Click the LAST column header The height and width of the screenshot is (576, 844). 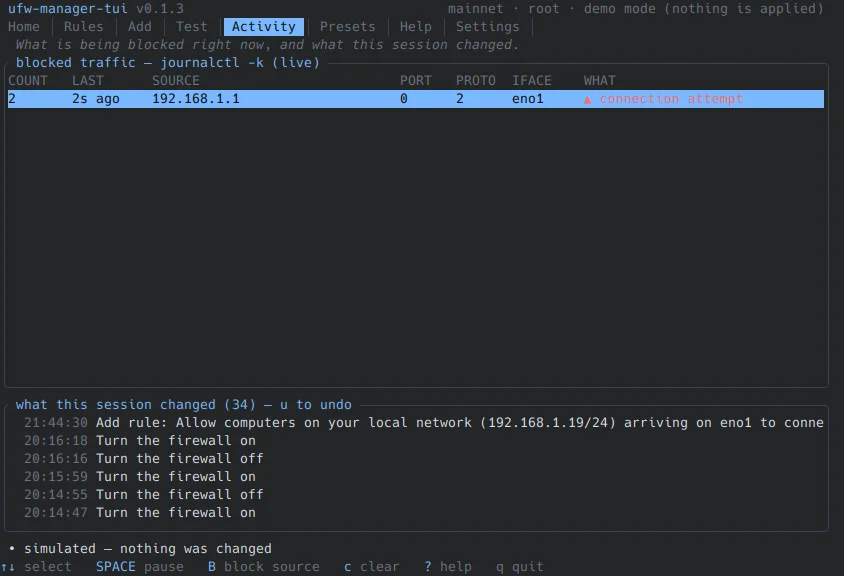(x=88, y=81)
